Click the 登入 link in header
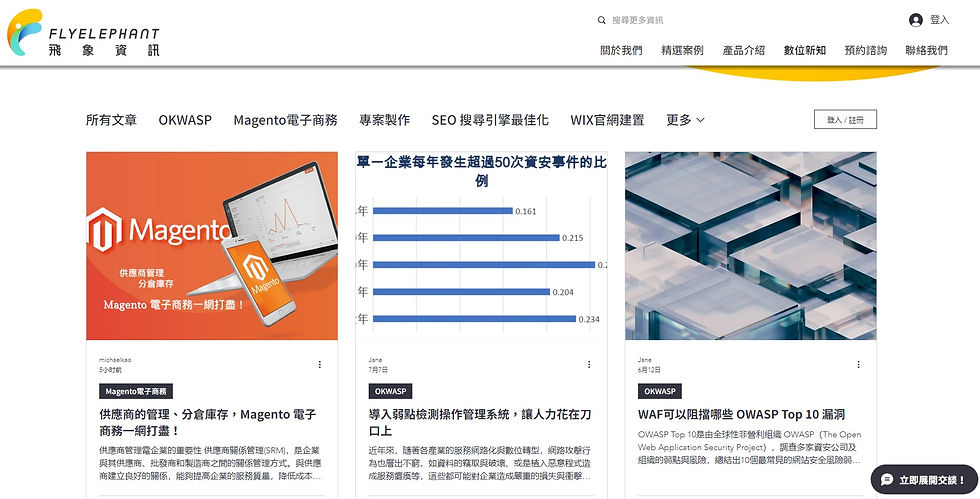 (939, 20)
